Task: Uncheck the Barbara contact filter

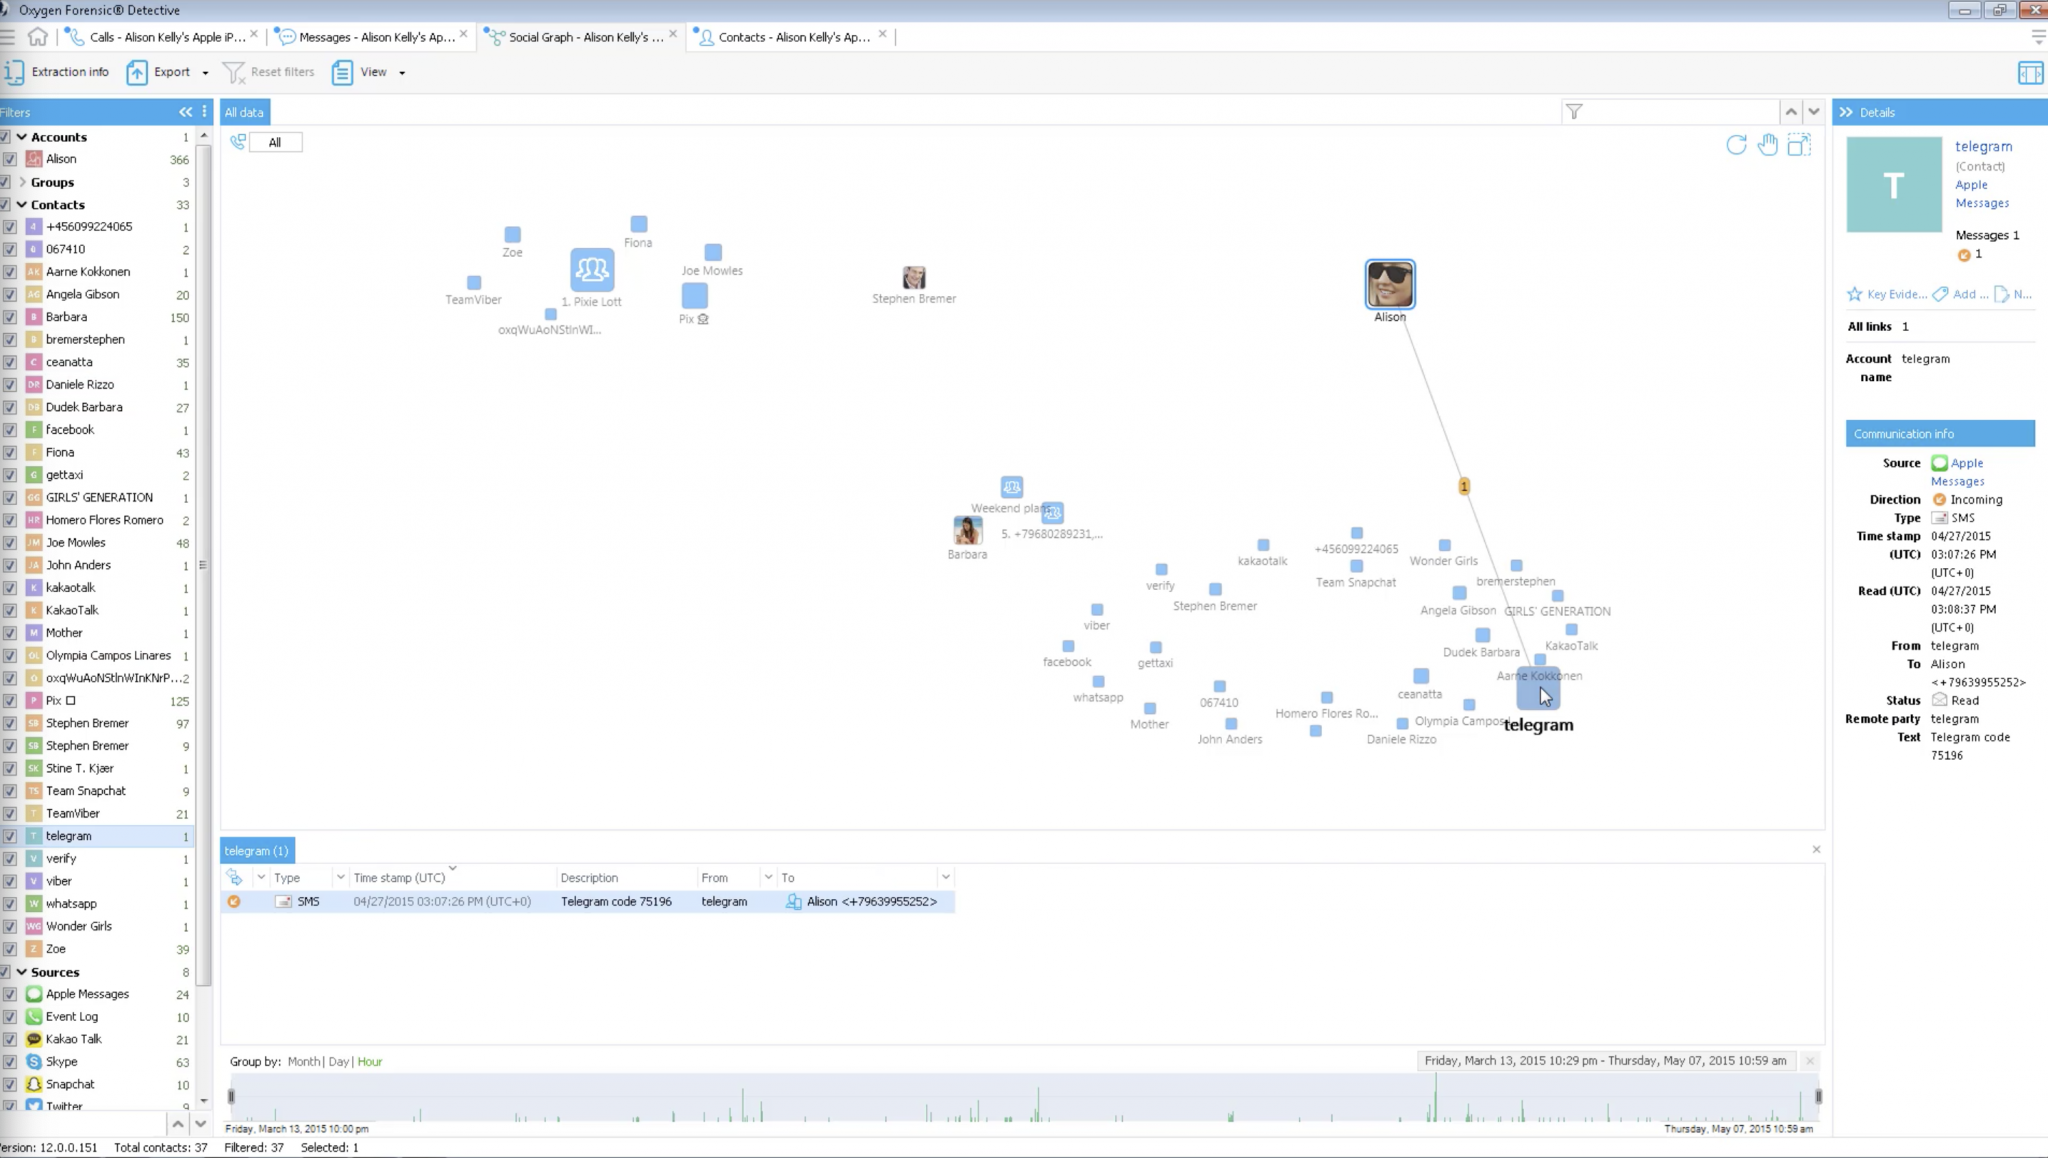Action: 9,316
